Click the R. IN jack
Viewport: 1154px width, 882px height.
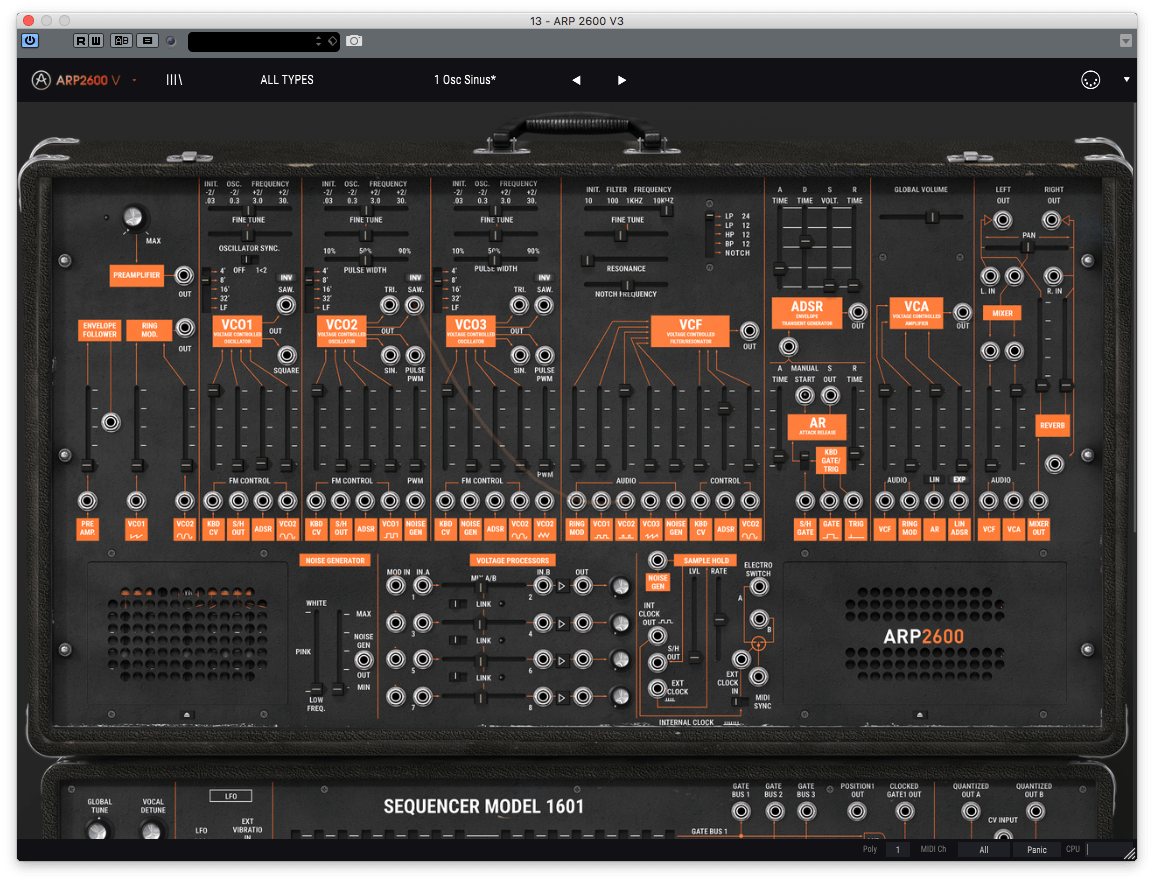(x=1053, y=276)
